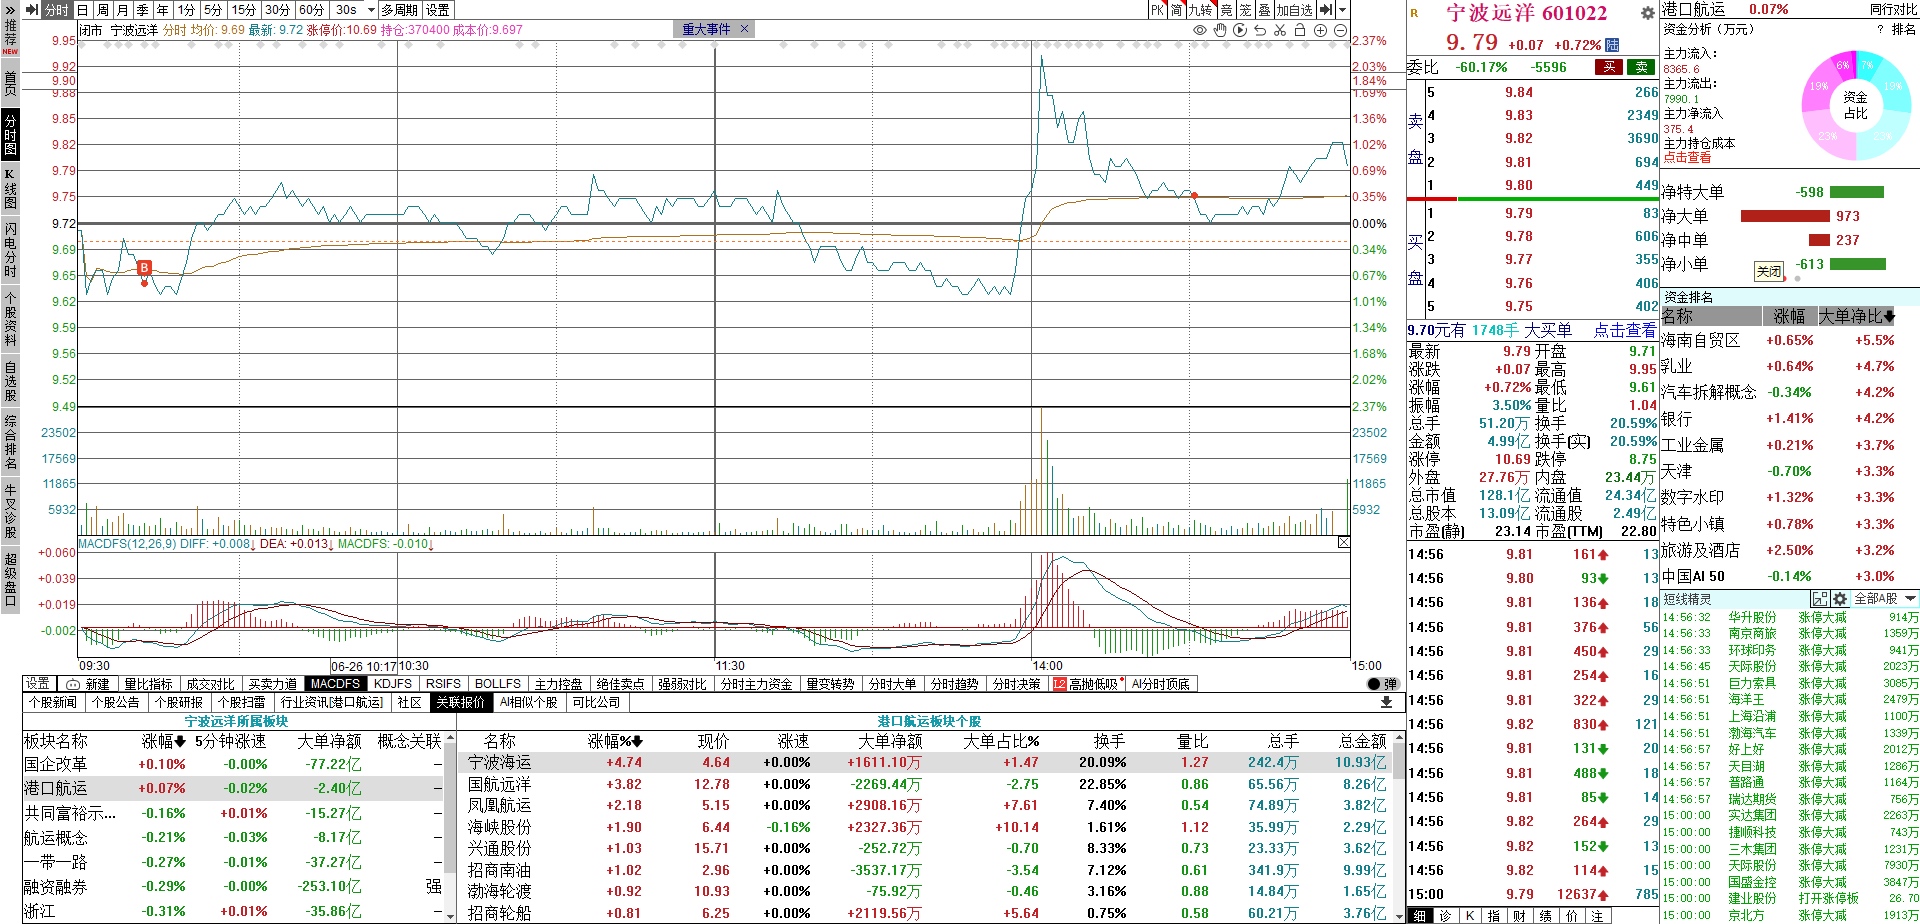This screenshot has height=924, width=1920.
Task: Click the question mark help next to 排名
Action: point(1880,29)
